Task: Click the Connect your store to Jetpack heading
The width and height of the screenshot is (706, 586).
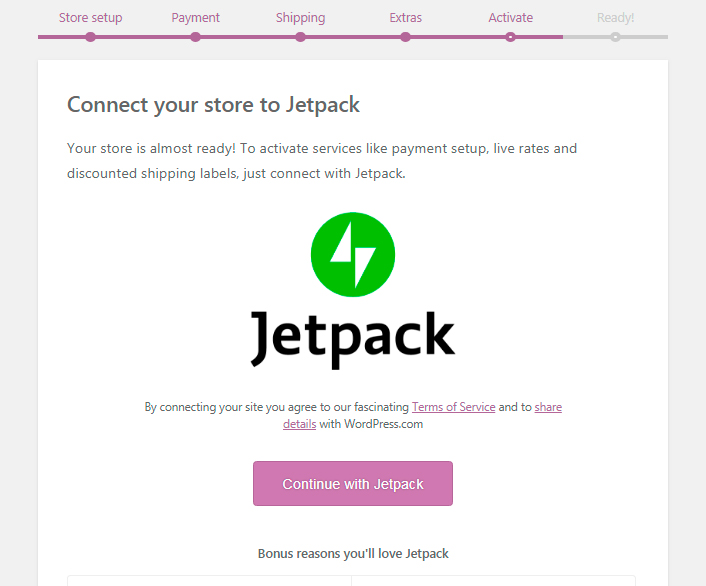Action: (x=213, y=105)
